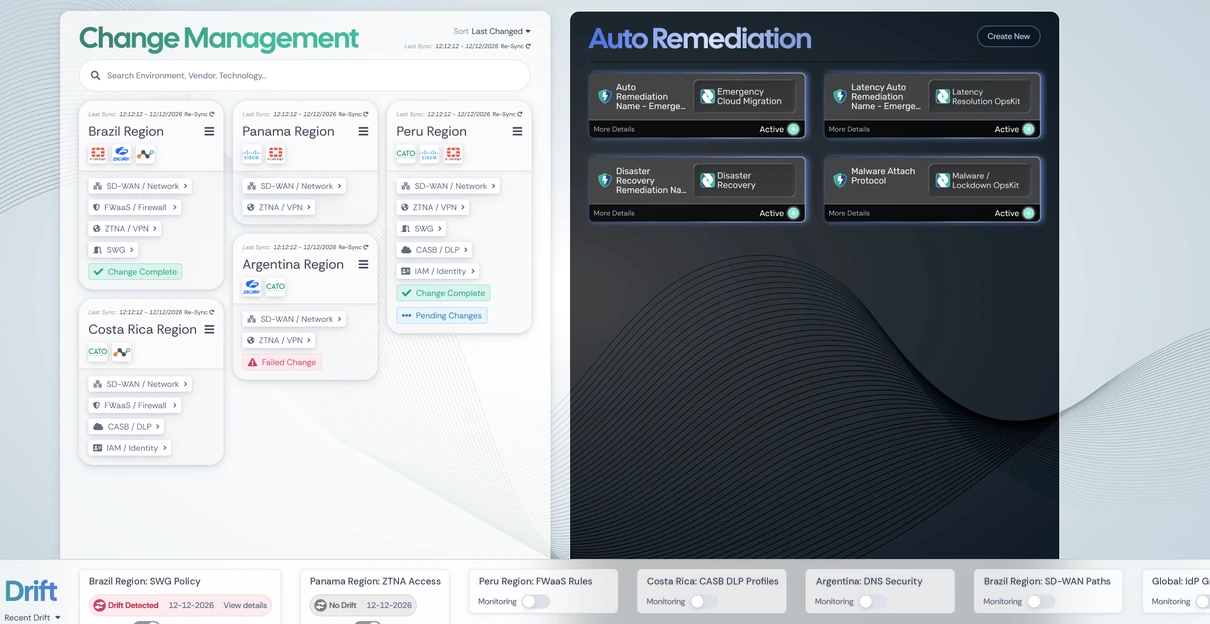Click the Fortinet vendor icon in Brazil Region
The width and height of the screenshot is (1210, 624).
click(98, 154)
